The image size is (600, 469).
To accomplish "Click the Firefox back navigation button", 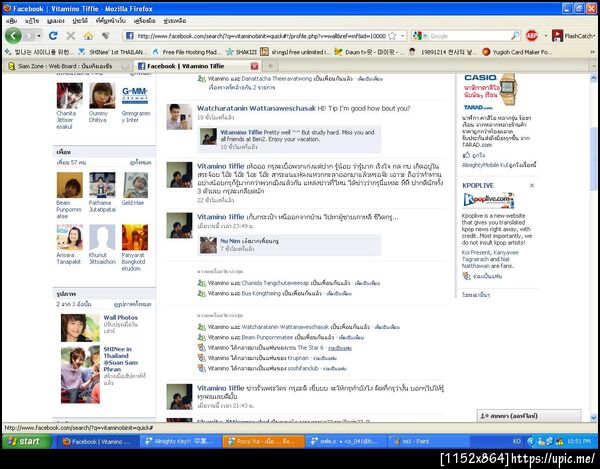I will [x=13, y=36].
